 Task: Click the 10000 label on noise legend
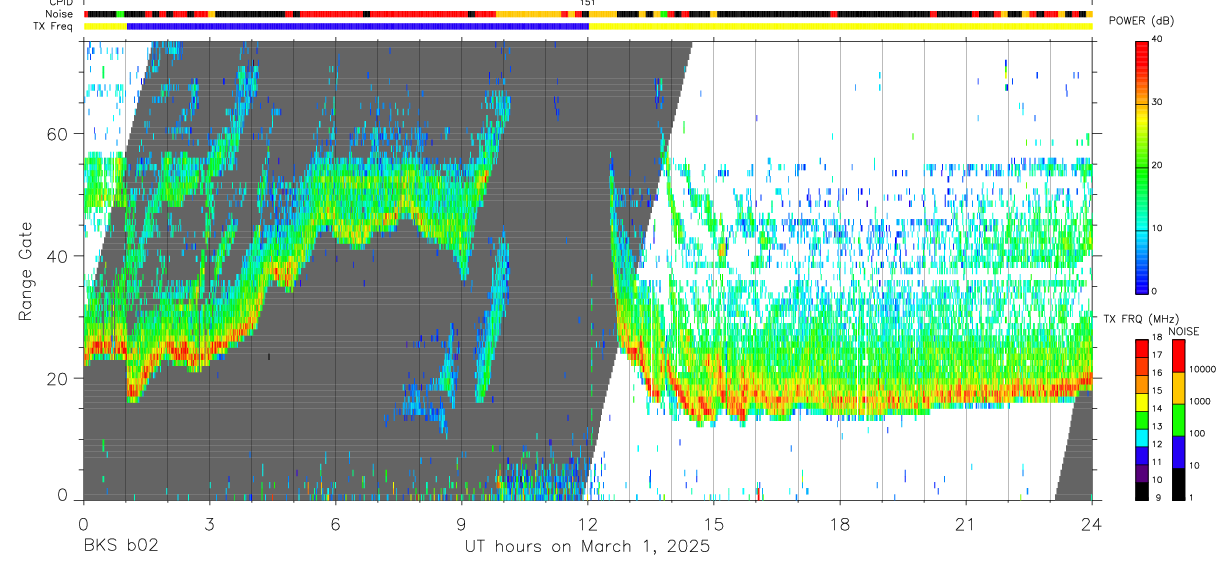point(1204,370)
